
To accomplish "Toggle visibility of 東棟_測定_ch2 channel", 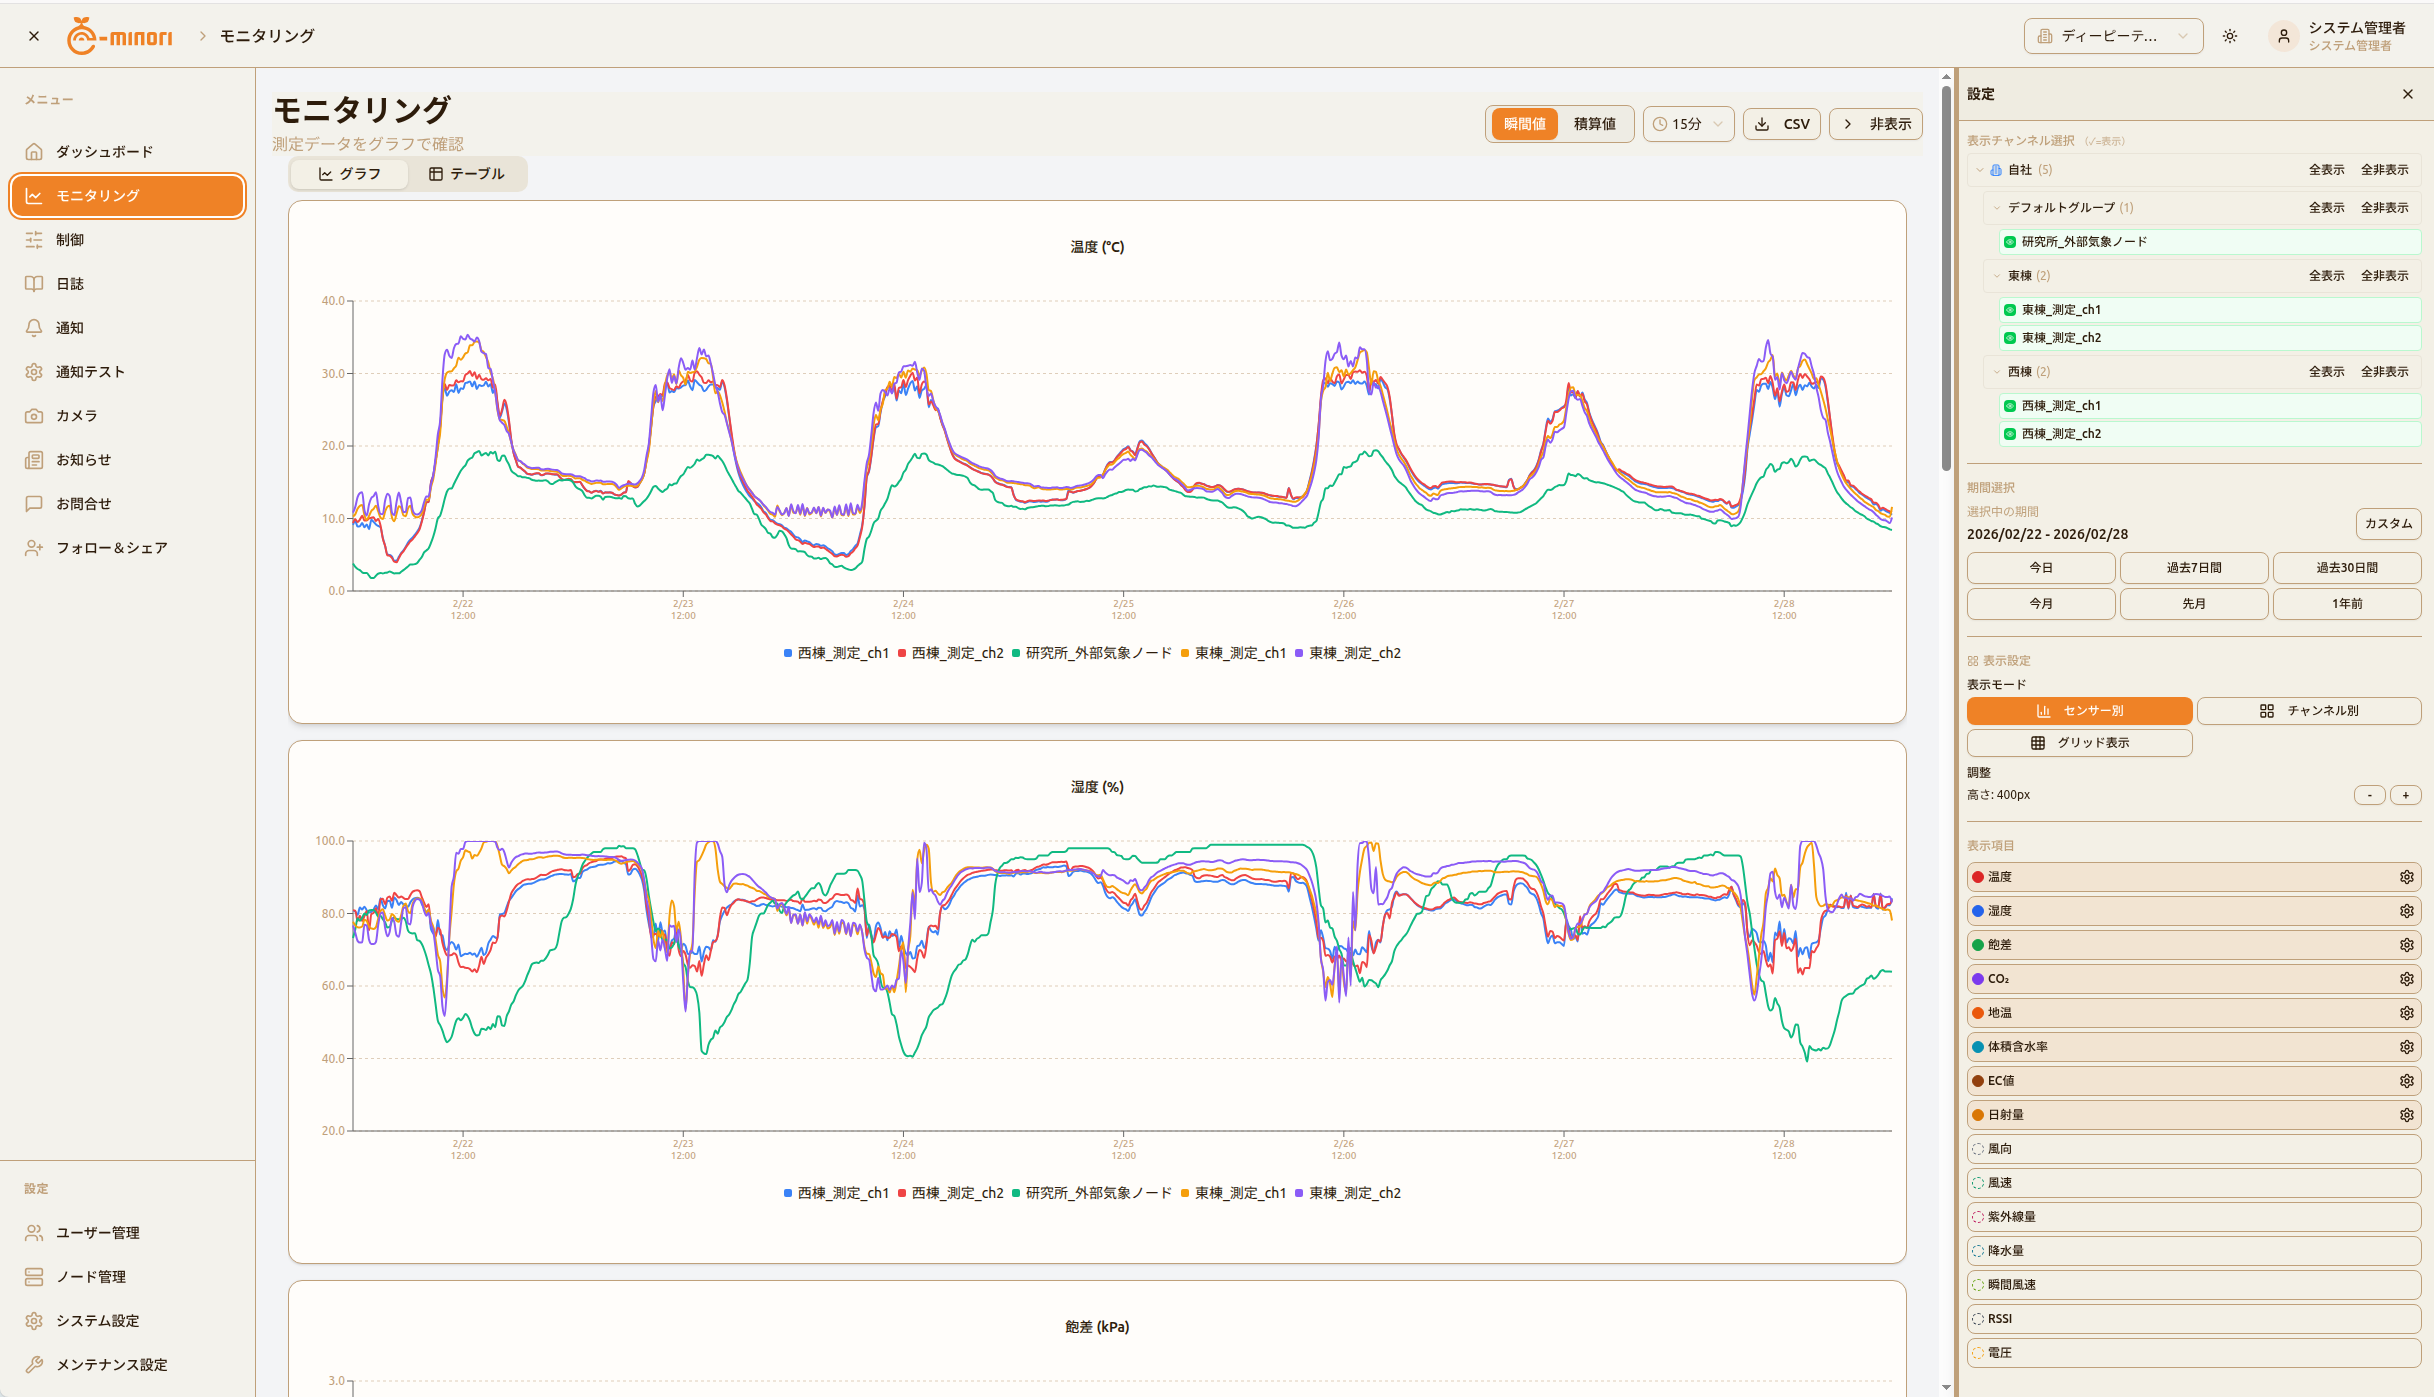I will click(x=2010, y=338).
